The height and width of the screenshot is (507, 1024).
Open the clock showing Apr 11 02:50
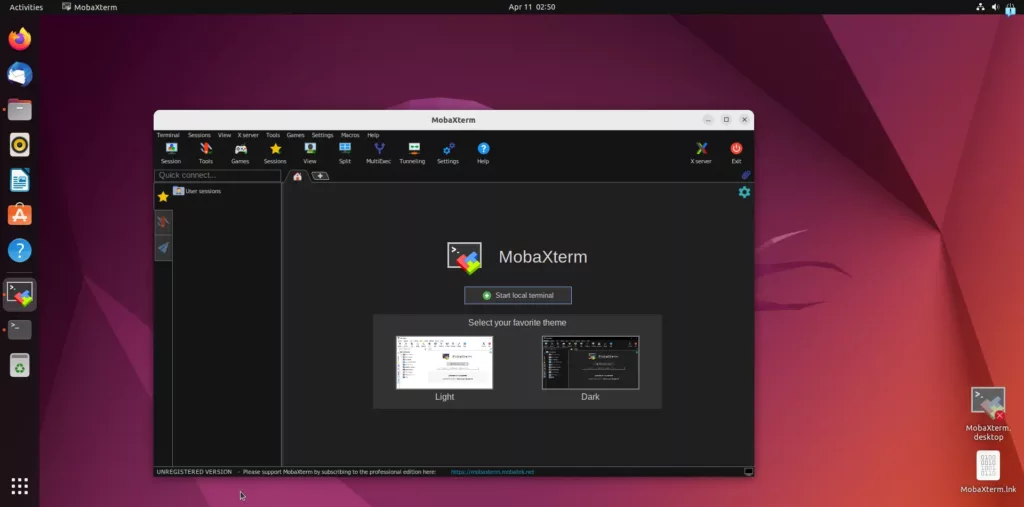point(532,7)
